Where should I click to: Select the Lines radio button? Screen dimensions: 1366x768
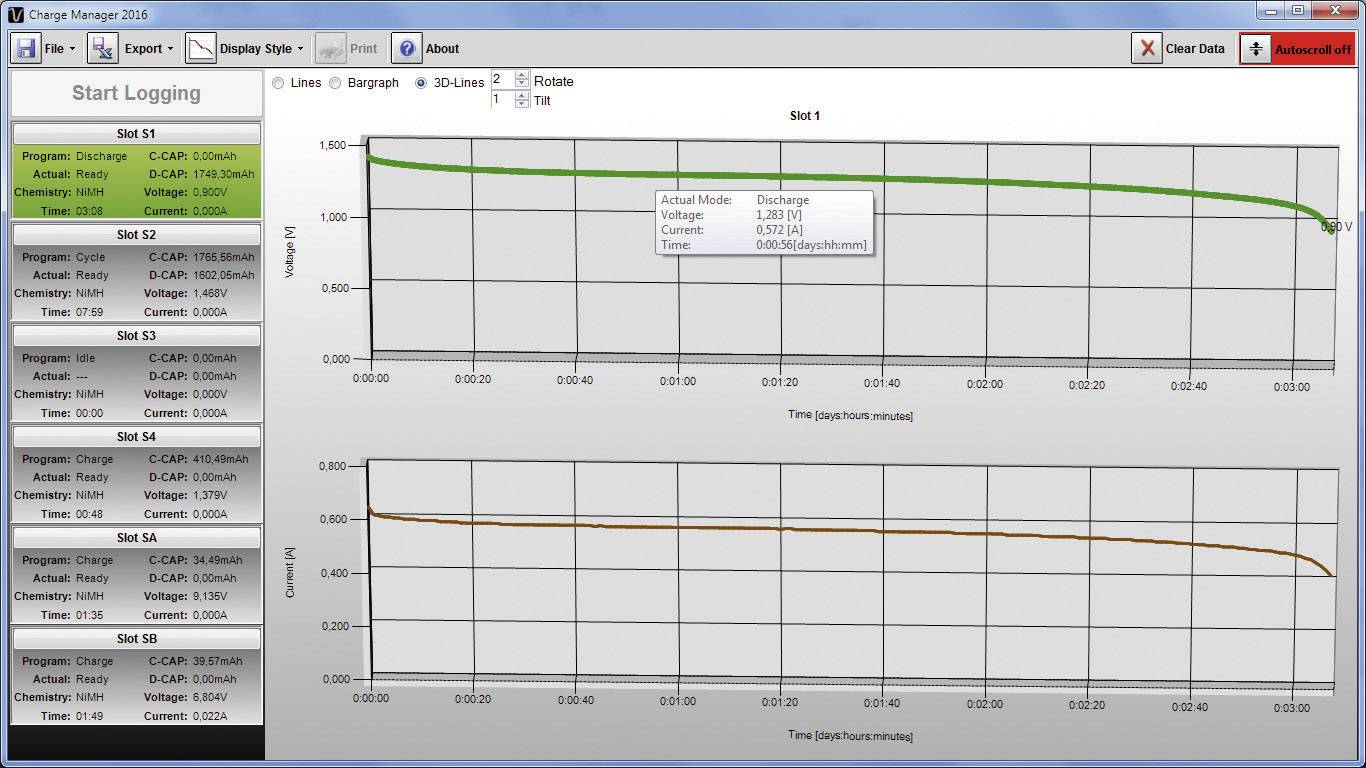pyautogui.click(x=279, y=82)
